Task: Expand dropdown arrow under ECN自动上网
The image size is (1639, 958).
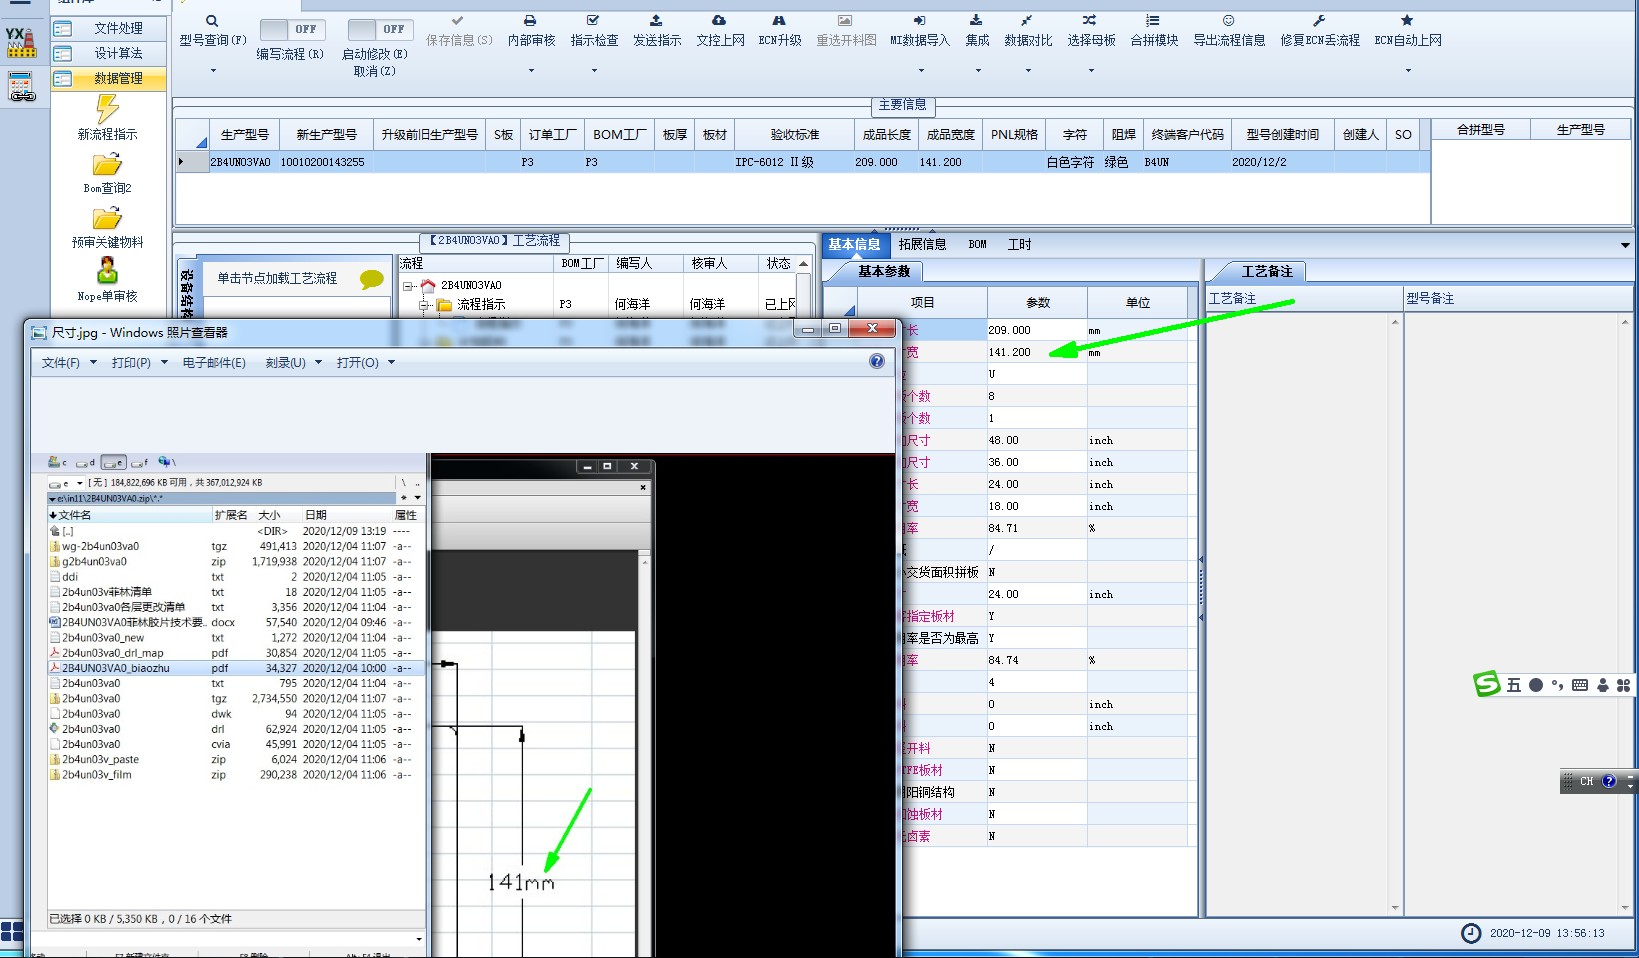Action: pos(1408,71)
